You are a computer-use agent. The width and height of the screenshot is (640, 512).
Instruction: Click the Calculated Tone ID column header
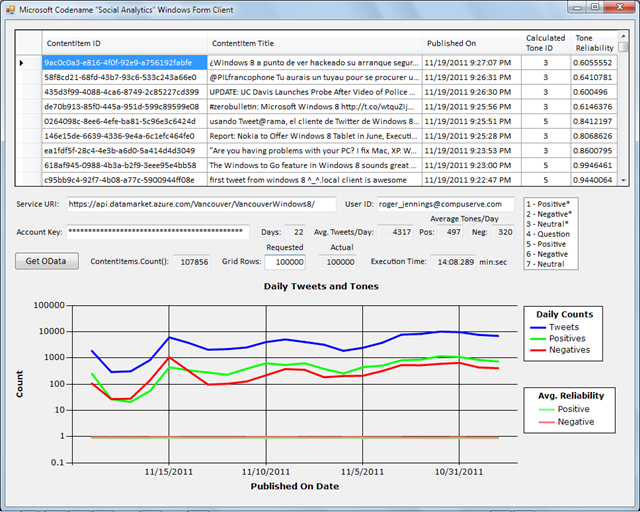[x=546, y=43]
